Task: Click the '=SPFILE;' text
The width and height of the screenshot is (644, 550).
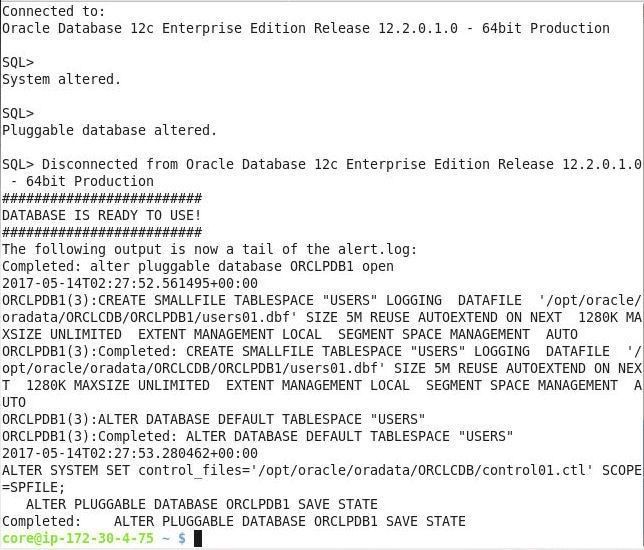Action: click(x=34, y=488)
